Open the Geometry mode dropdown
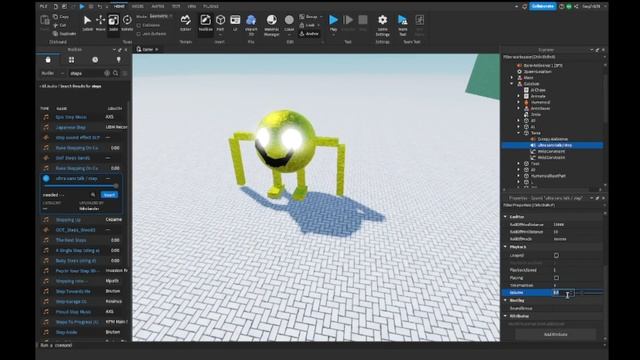Screen dimensions: 640x360 click(161, 16)
